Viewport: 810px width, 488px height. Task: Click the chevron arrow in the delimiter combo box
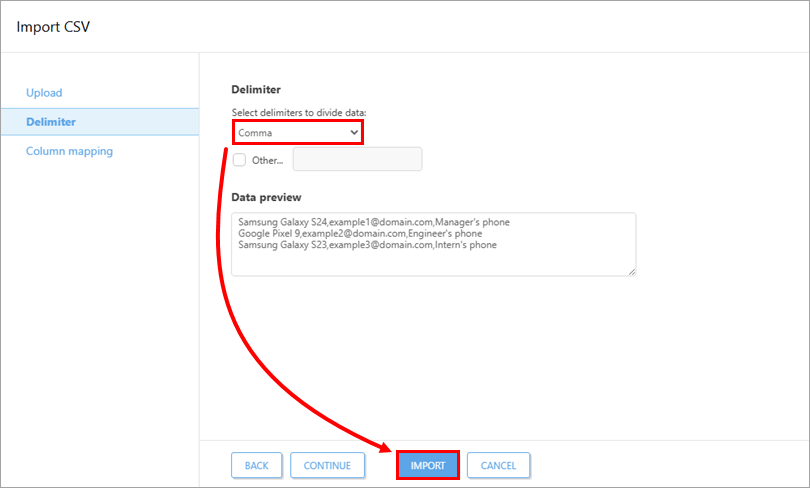354,133
